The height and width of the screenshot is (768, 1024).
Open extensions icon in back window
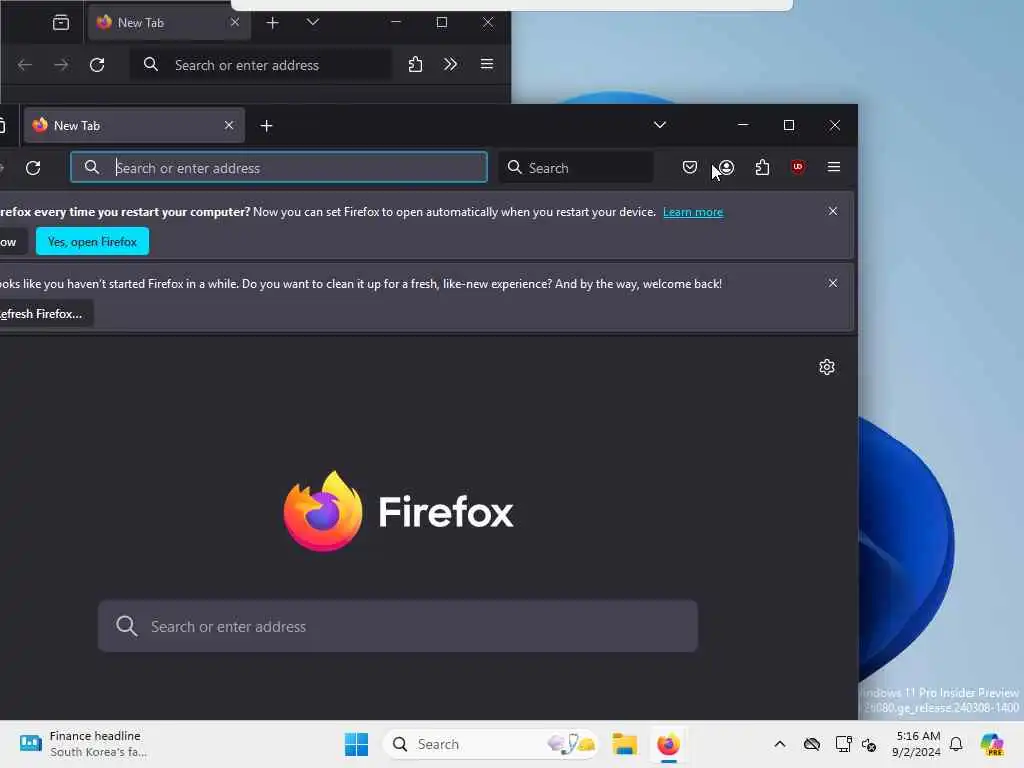tap(415, 65)
